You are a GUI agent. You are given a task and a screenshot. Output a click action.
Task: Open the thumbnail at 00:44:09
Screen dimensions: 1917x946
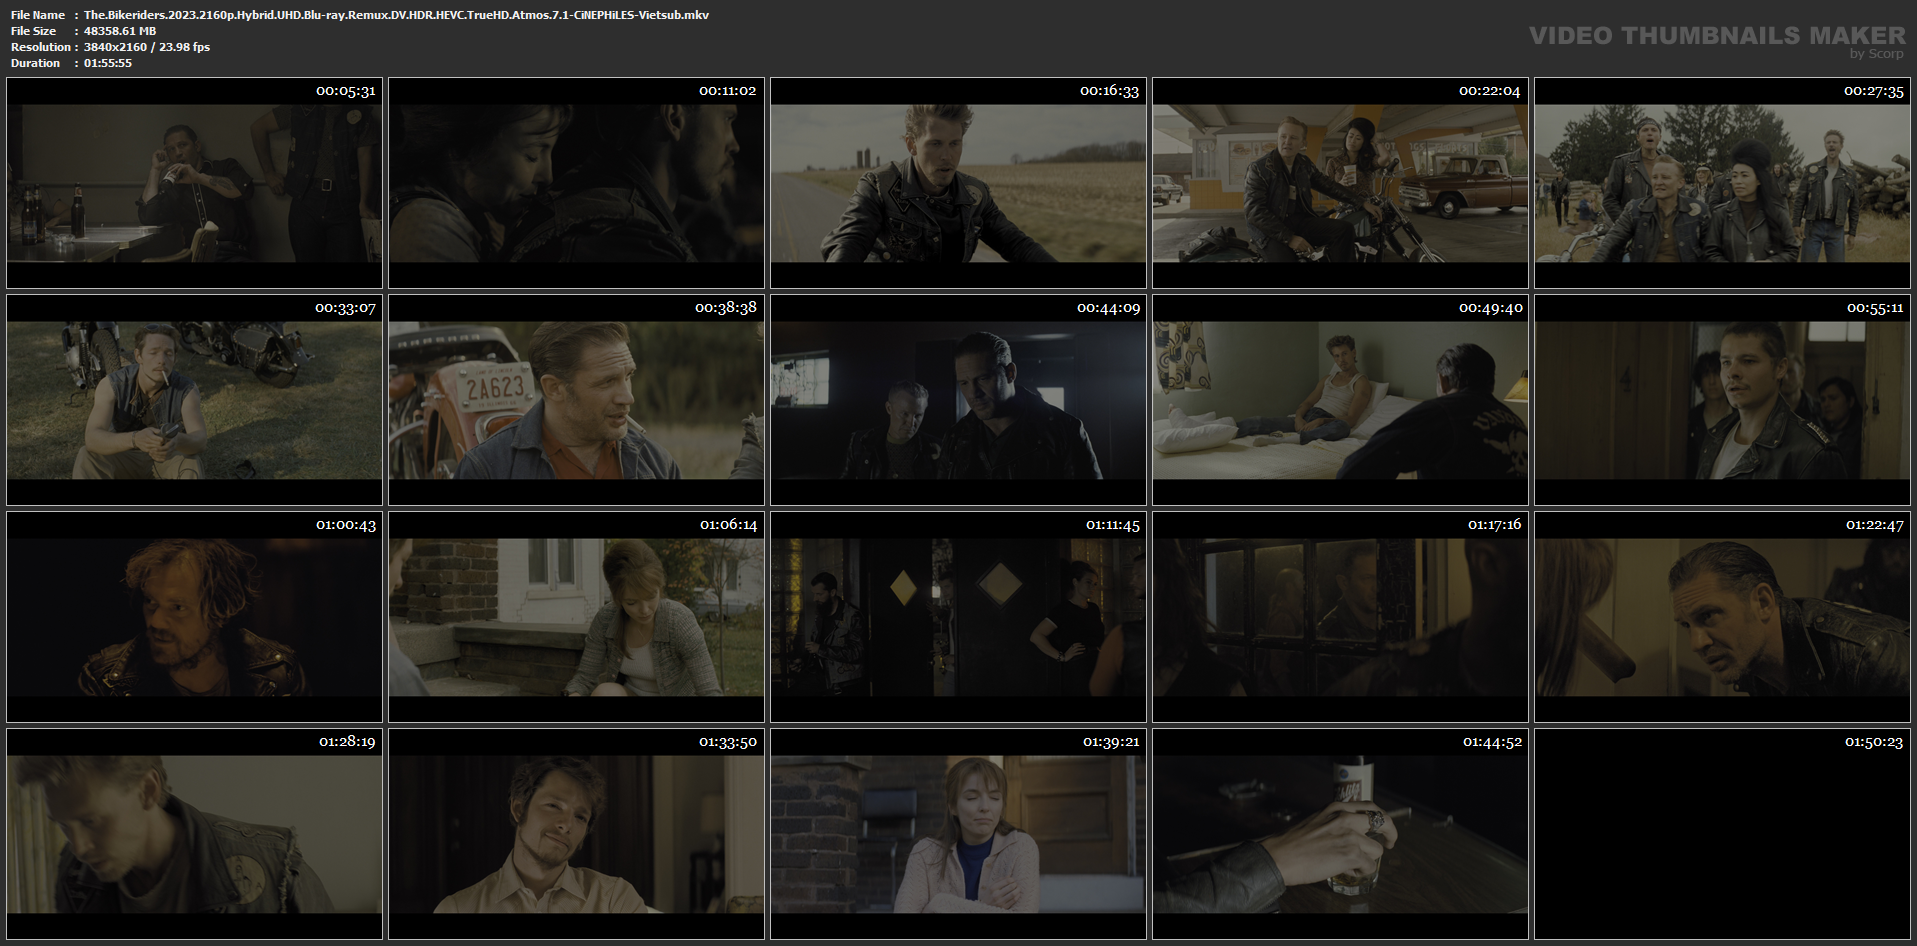958,400
